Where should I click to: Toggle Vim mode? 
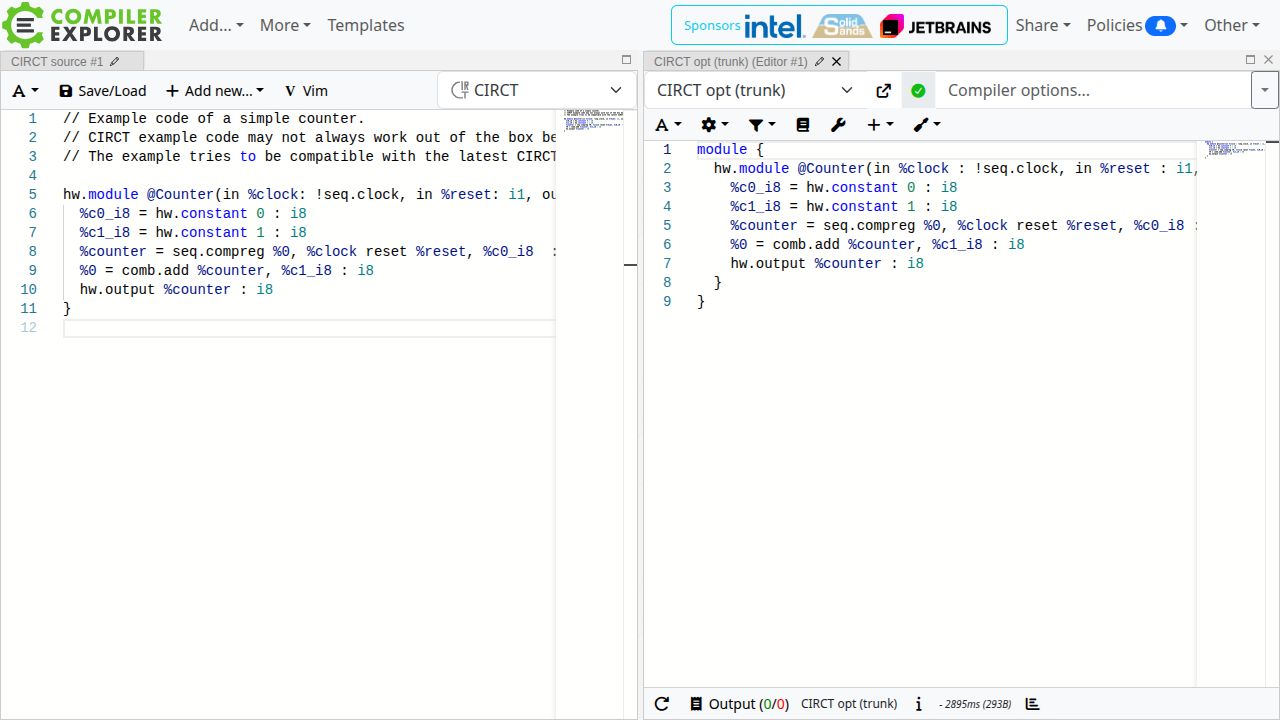pyautogui.click(x=306, y=91)
